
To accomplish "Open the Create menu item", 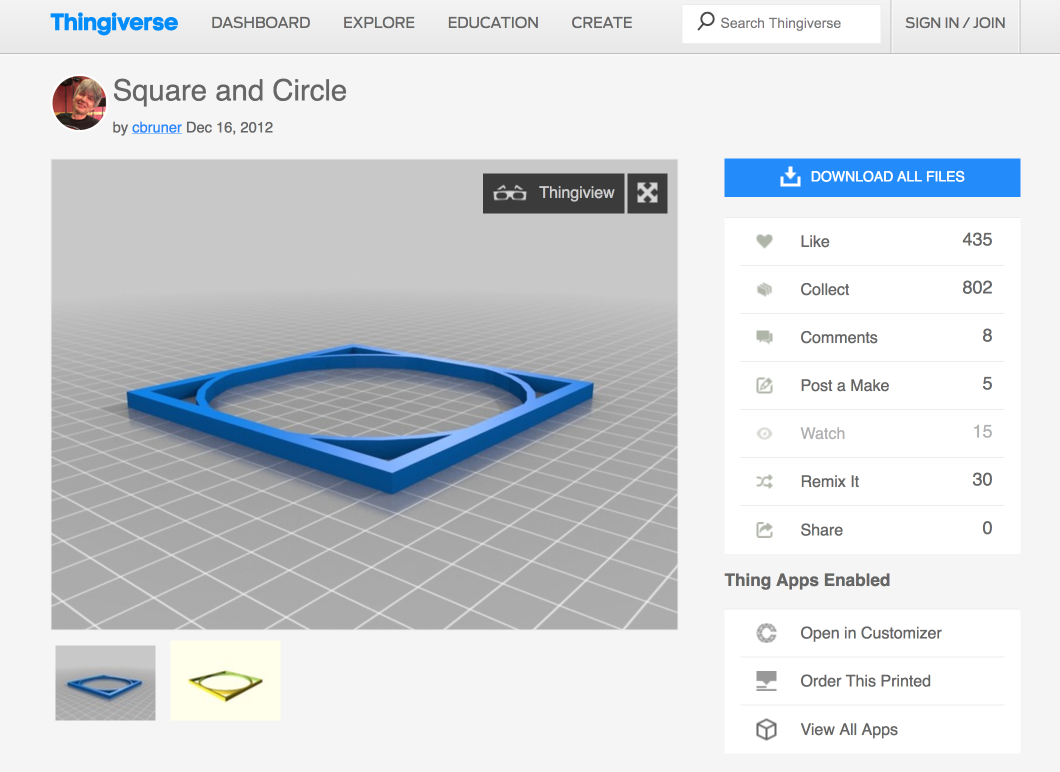I will pyautogui.click(x=602, y=23).
